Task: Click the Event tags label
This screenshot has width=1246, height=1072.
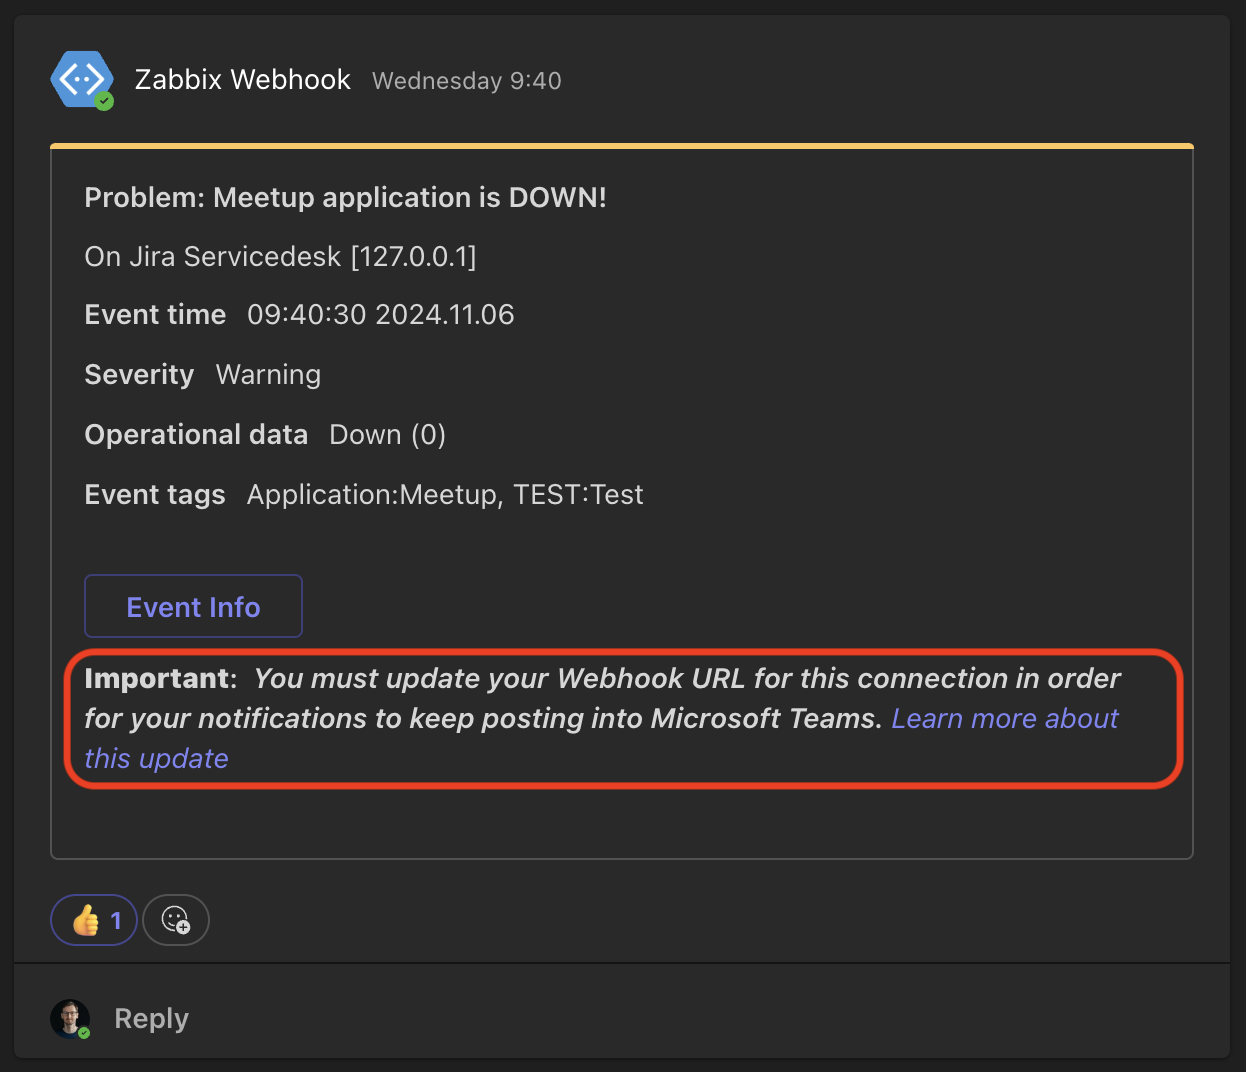Action: [x=155, y=495]
